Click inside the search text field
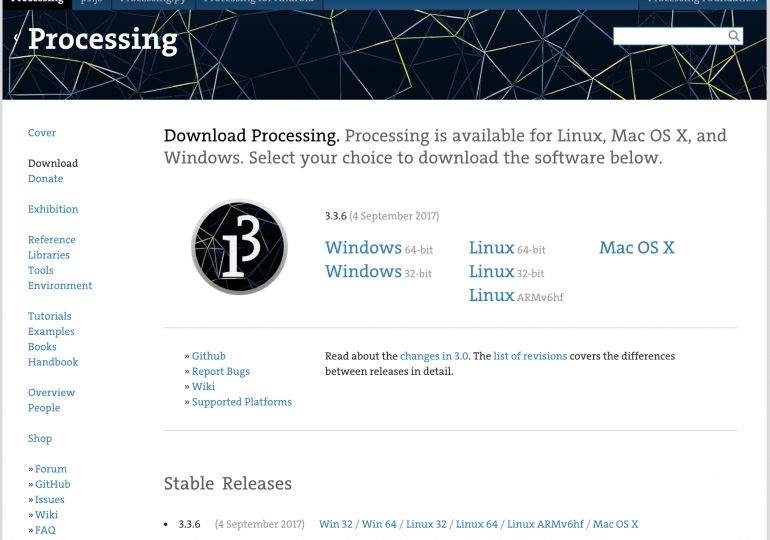770x540 pixels. pyautogui.click(x=669, y=36)
